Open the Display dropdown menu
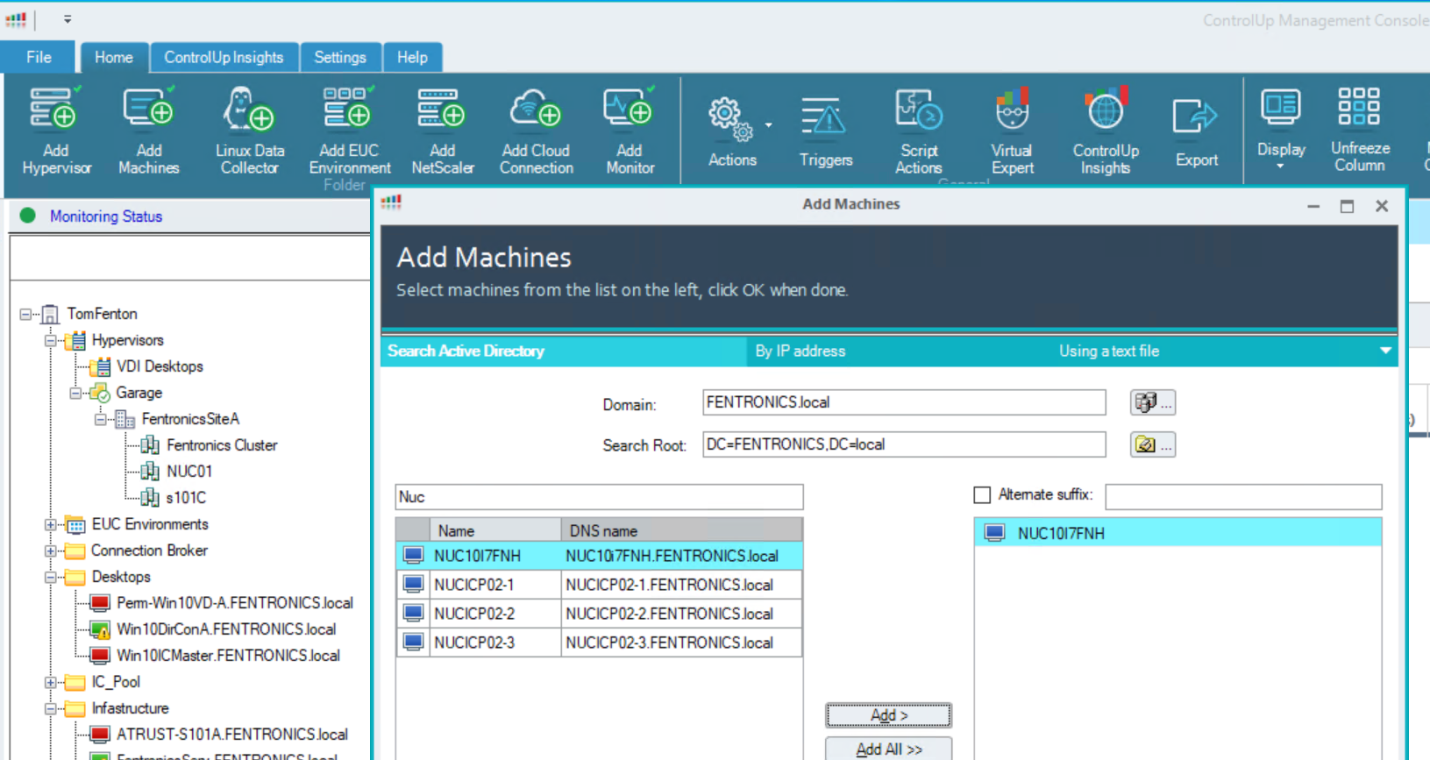Image resolution: width=1430 pixels, height=760 pixels. (x=1281, y=128)
